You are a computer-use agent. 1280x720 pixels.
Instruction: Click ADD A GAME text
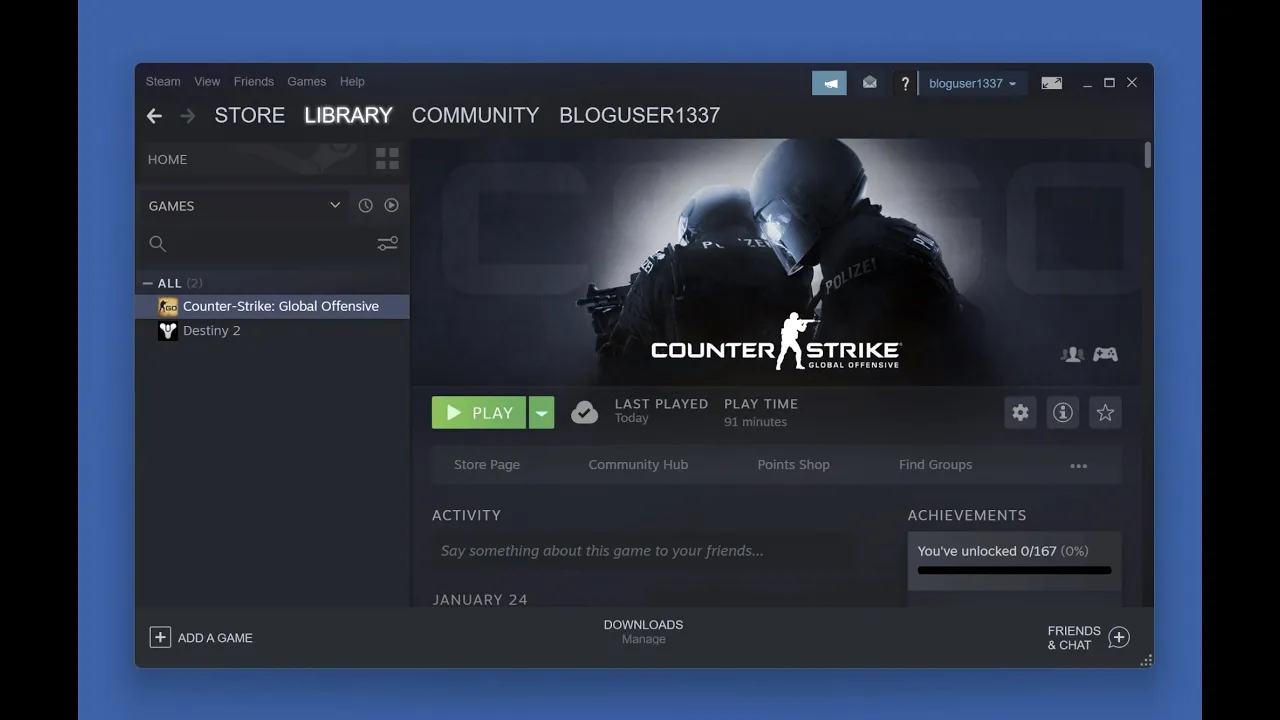point(215,638)
